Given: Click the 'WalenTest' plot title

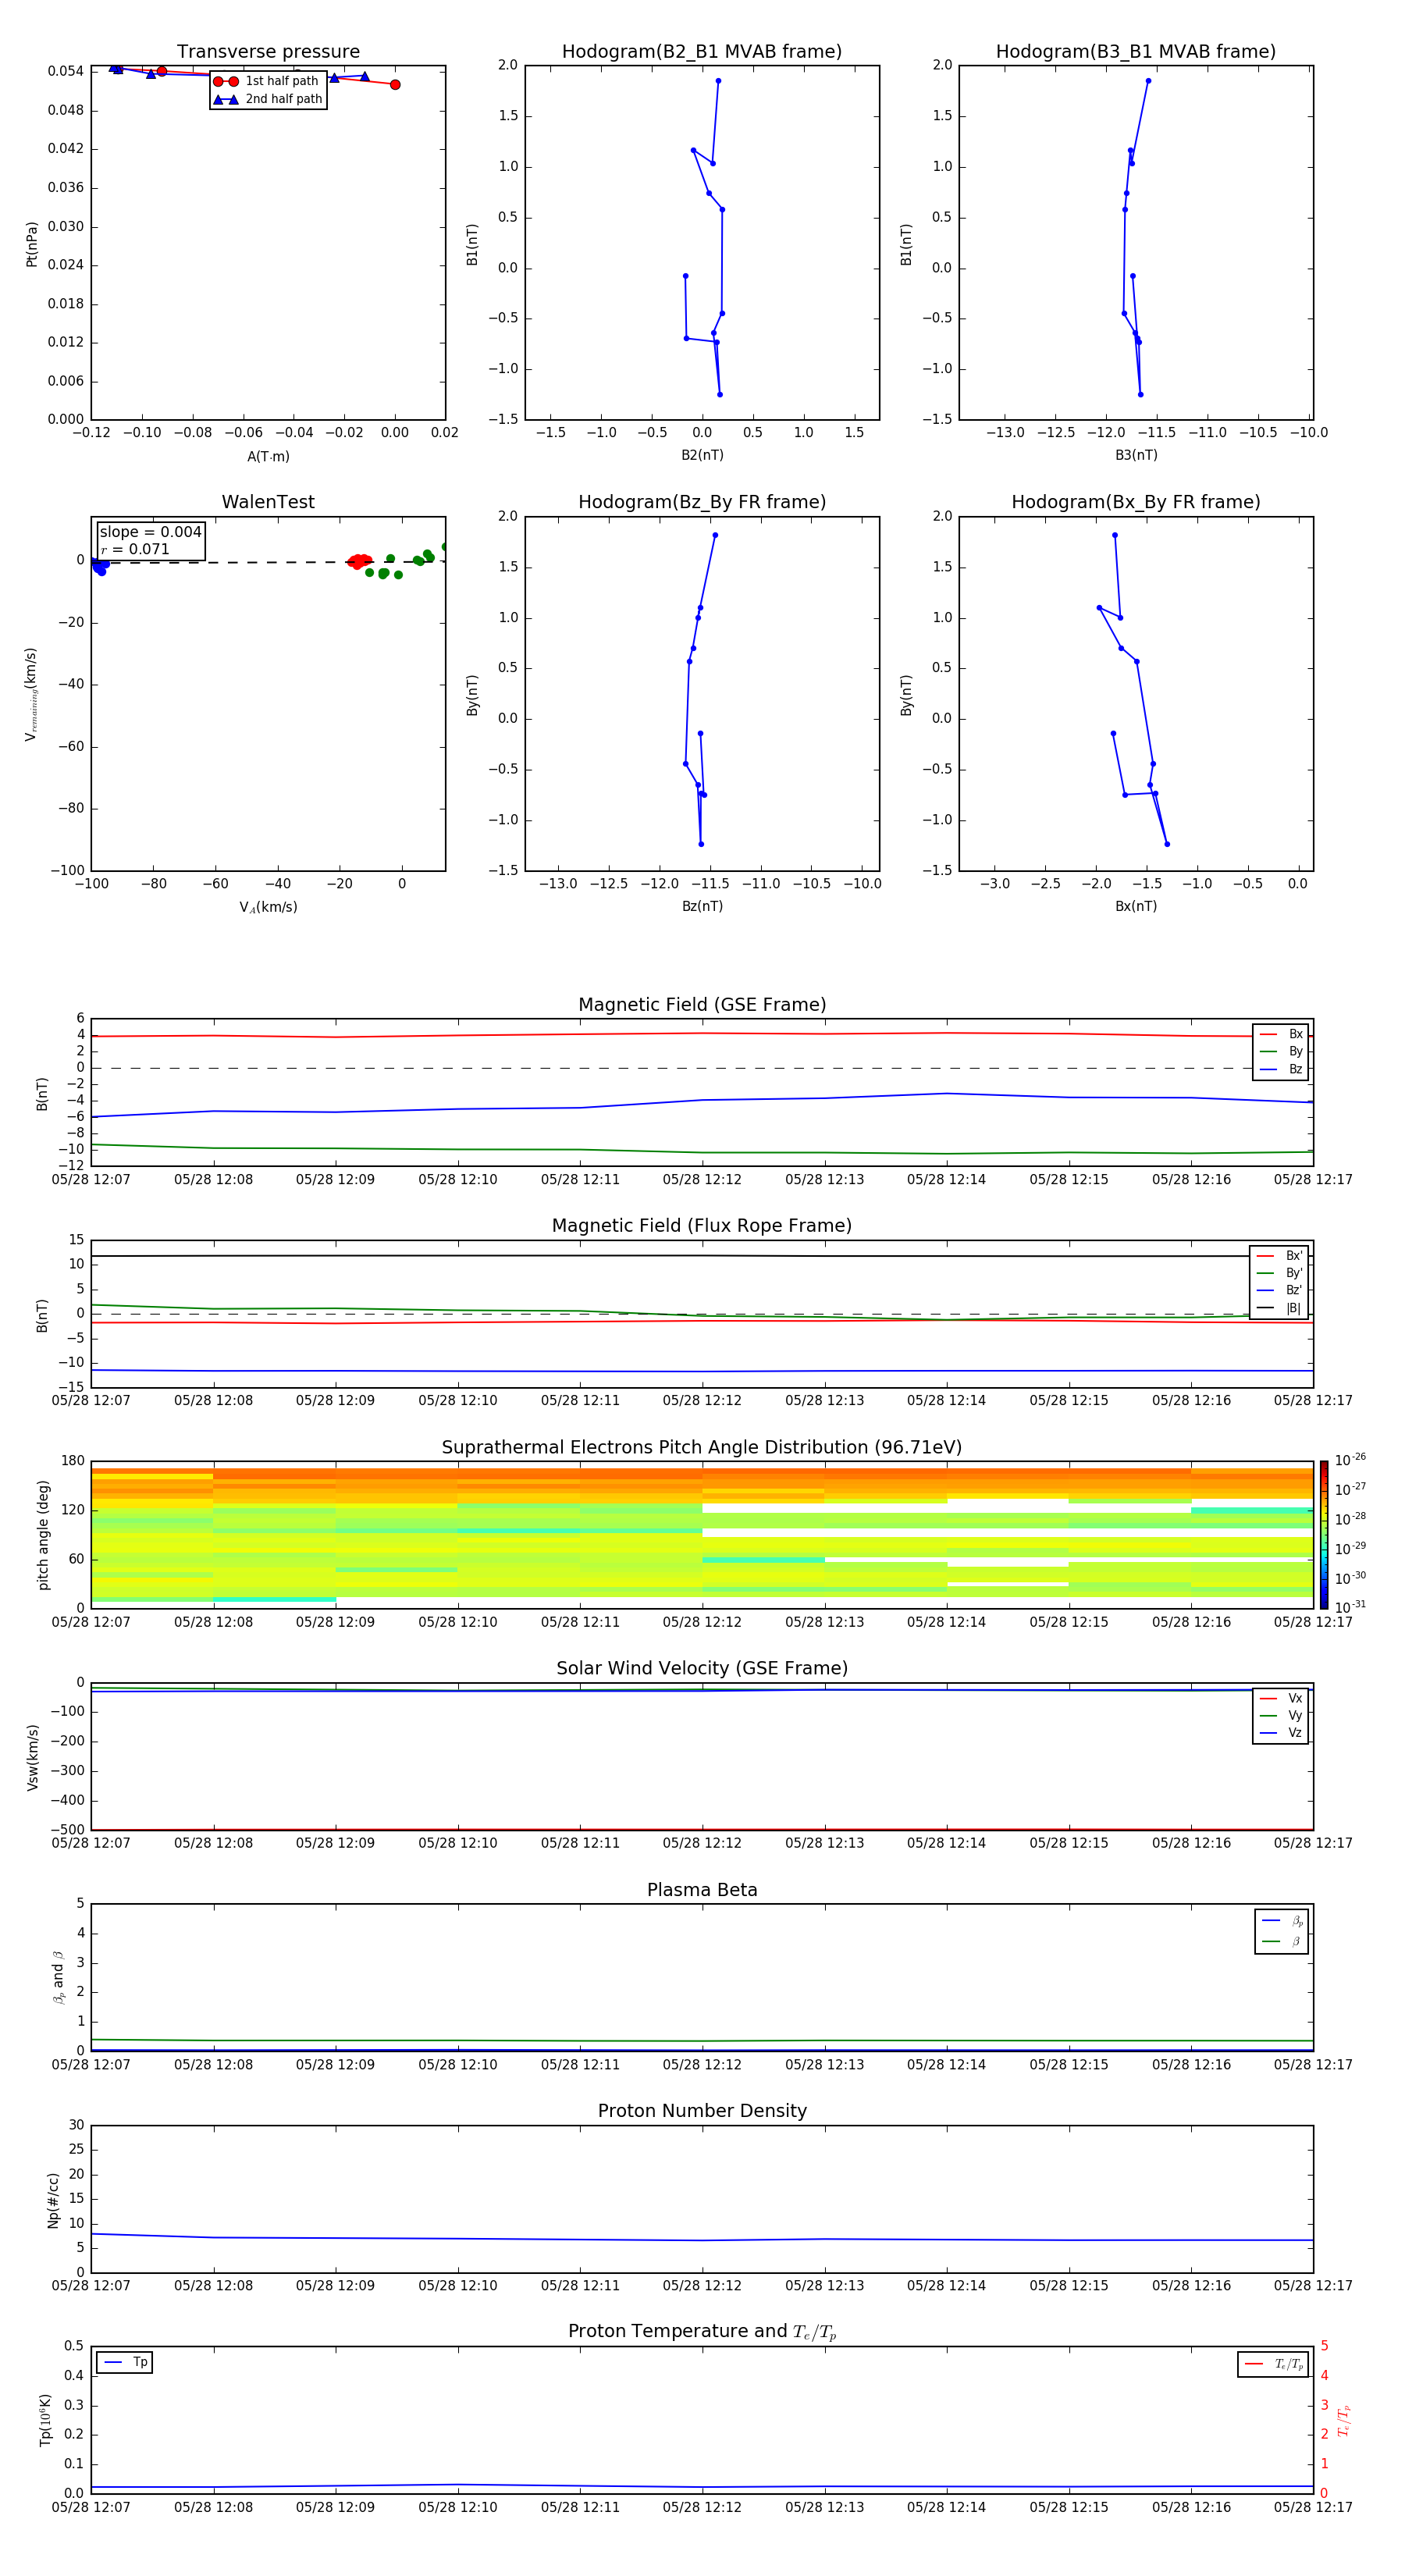Looking at the screenshot, I should point(268,502).
